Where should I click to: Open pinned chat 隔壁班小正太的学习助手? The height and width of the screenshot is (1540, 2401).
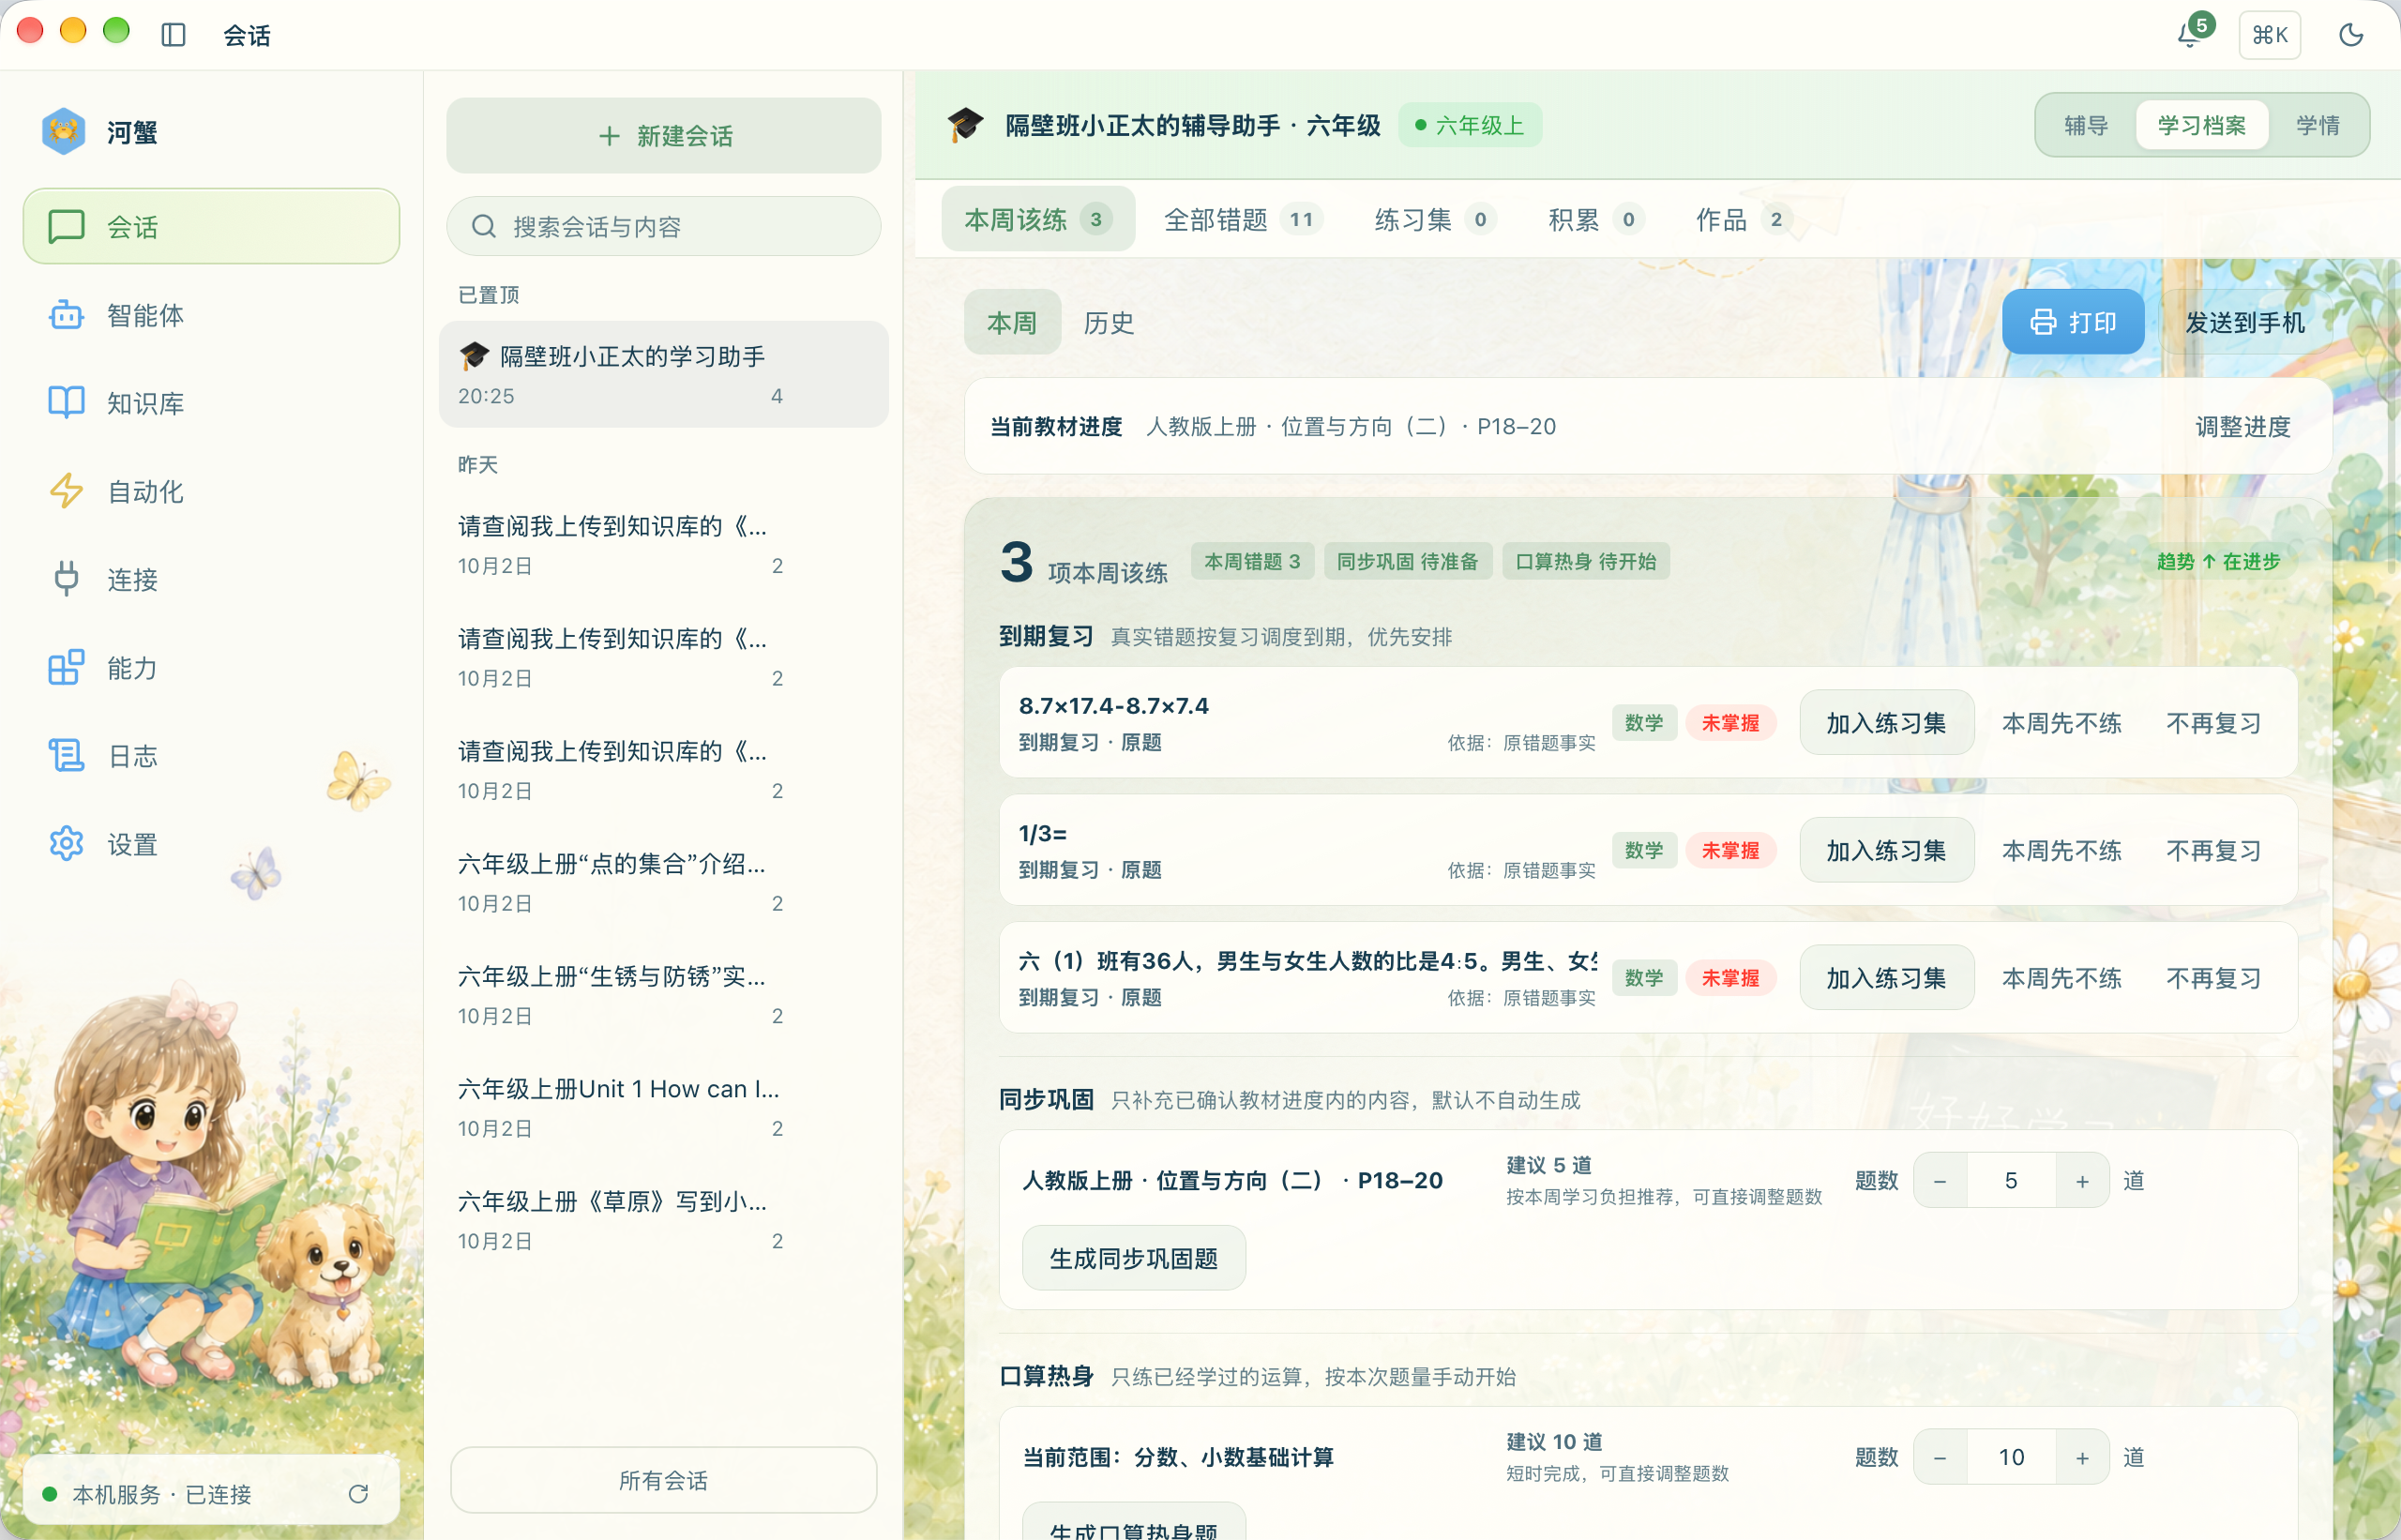(663, 375)
